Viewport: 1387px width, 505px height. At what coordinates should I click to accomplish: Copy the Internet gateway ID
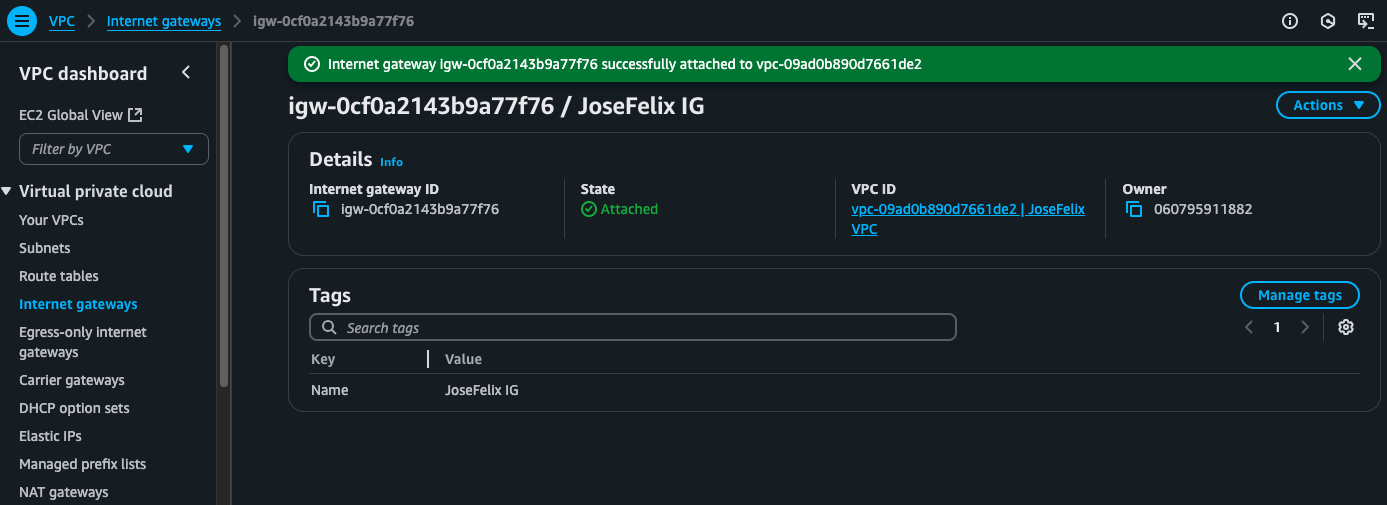point(321,209)
